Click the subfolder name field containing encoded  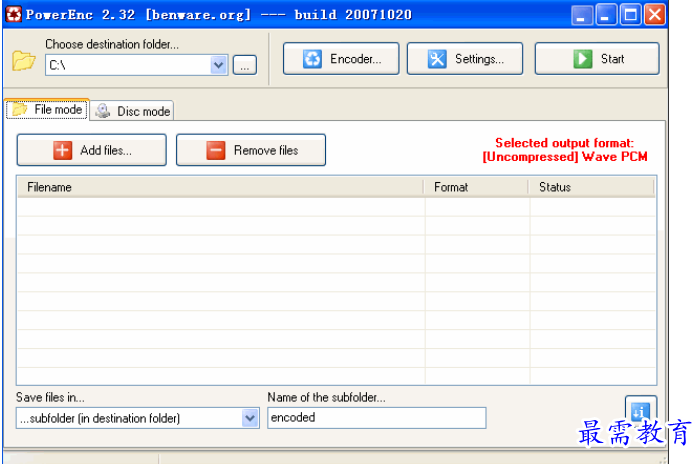pos(376,418)
